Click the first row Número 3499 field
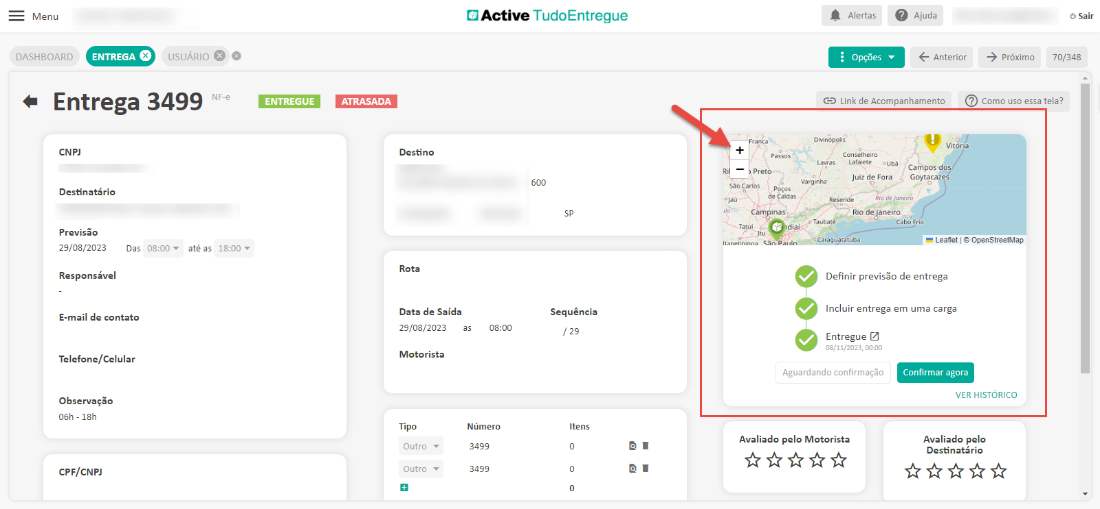 tap(480, 446)
